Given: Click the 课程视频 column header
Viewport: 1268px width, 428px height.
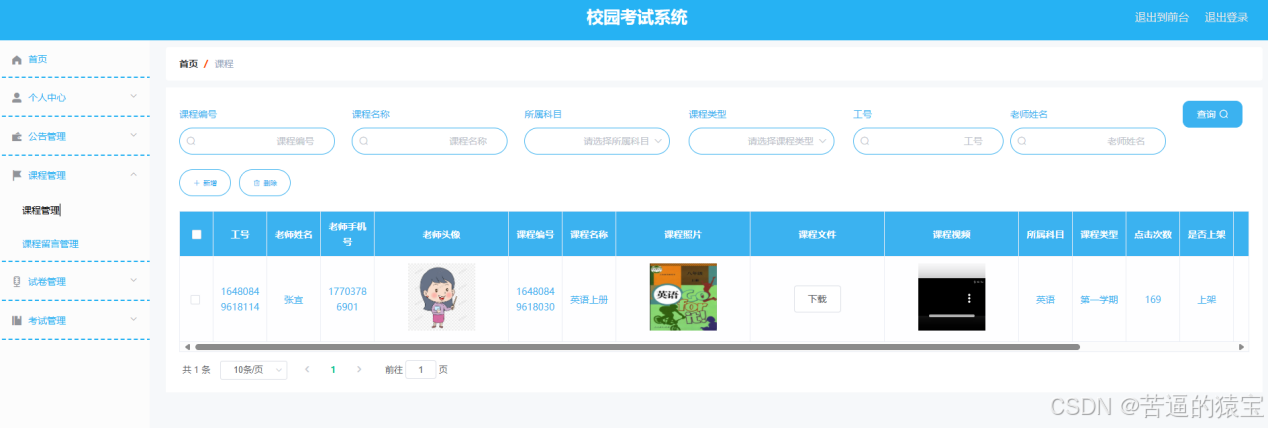Looking at the screenshot, I should point(951,235).
